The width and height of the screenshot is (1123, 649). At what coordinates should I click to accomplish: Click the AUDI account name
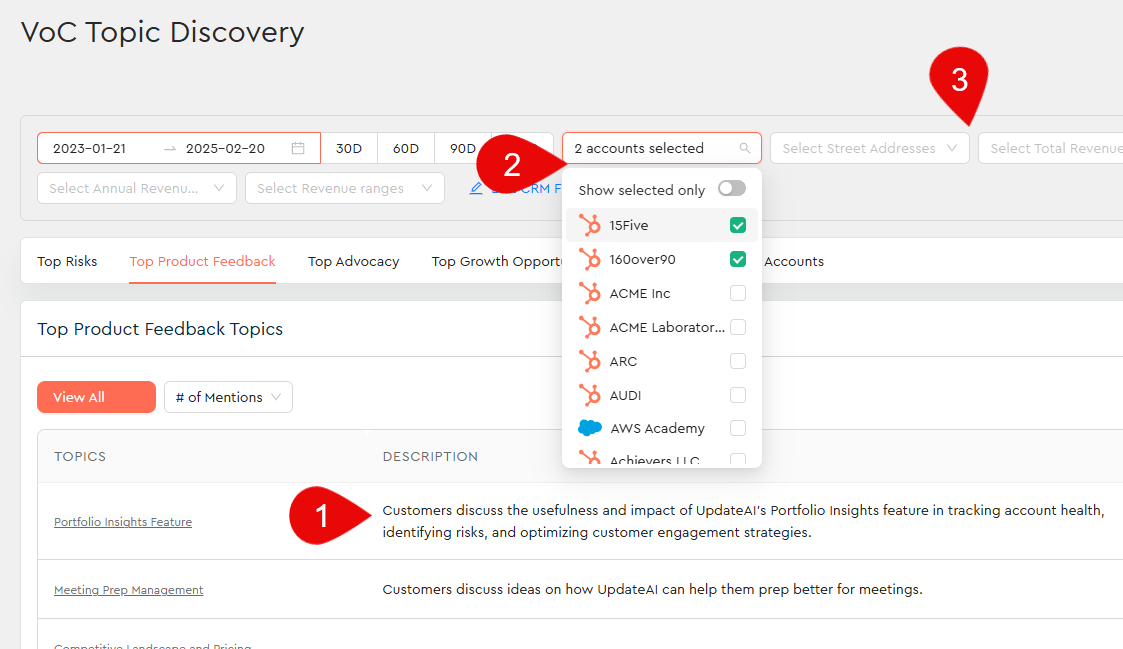pyautogui.click(x=625, y=395)
